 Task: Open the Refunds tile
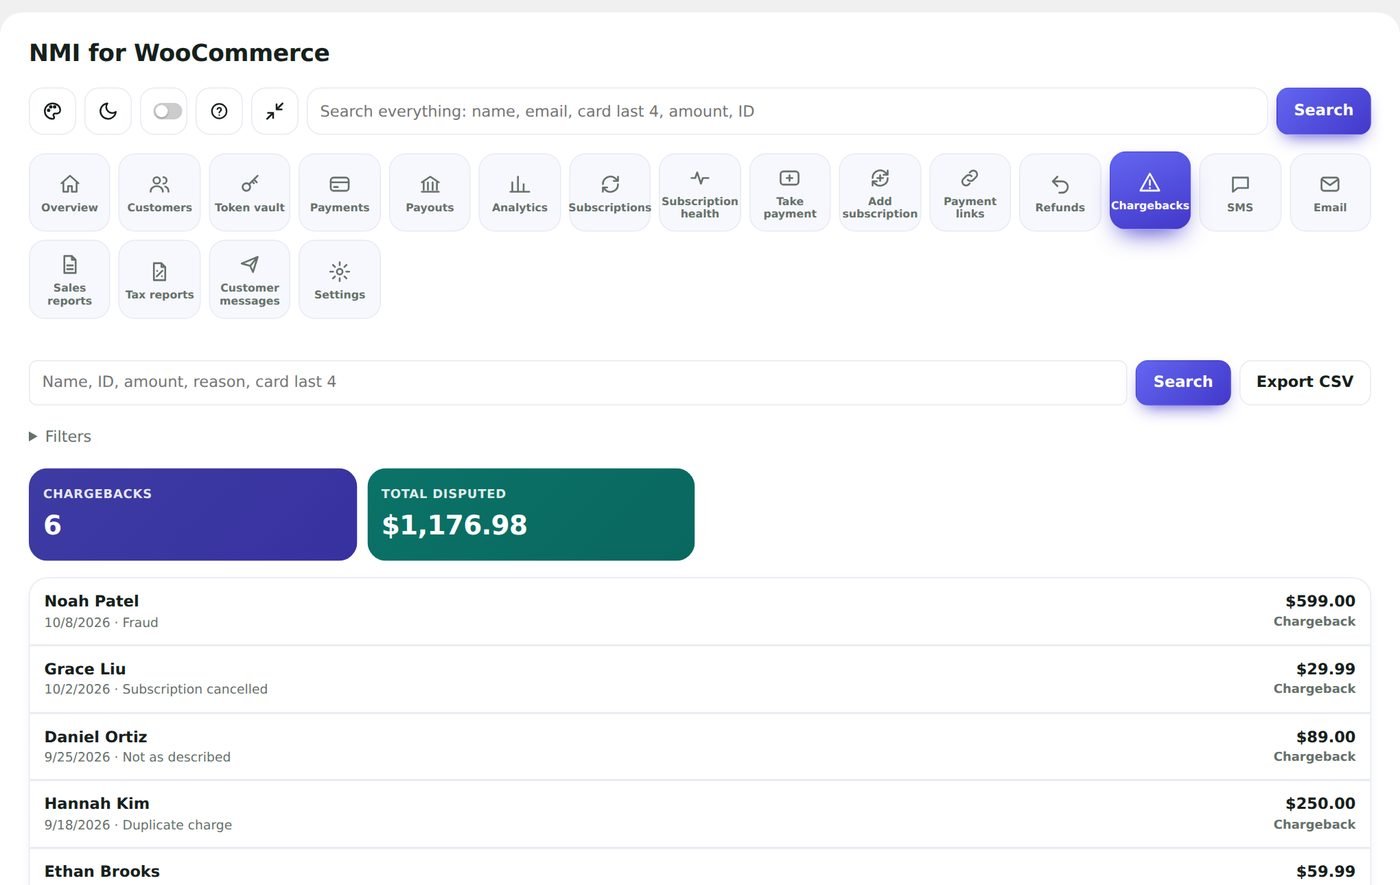1060,192
